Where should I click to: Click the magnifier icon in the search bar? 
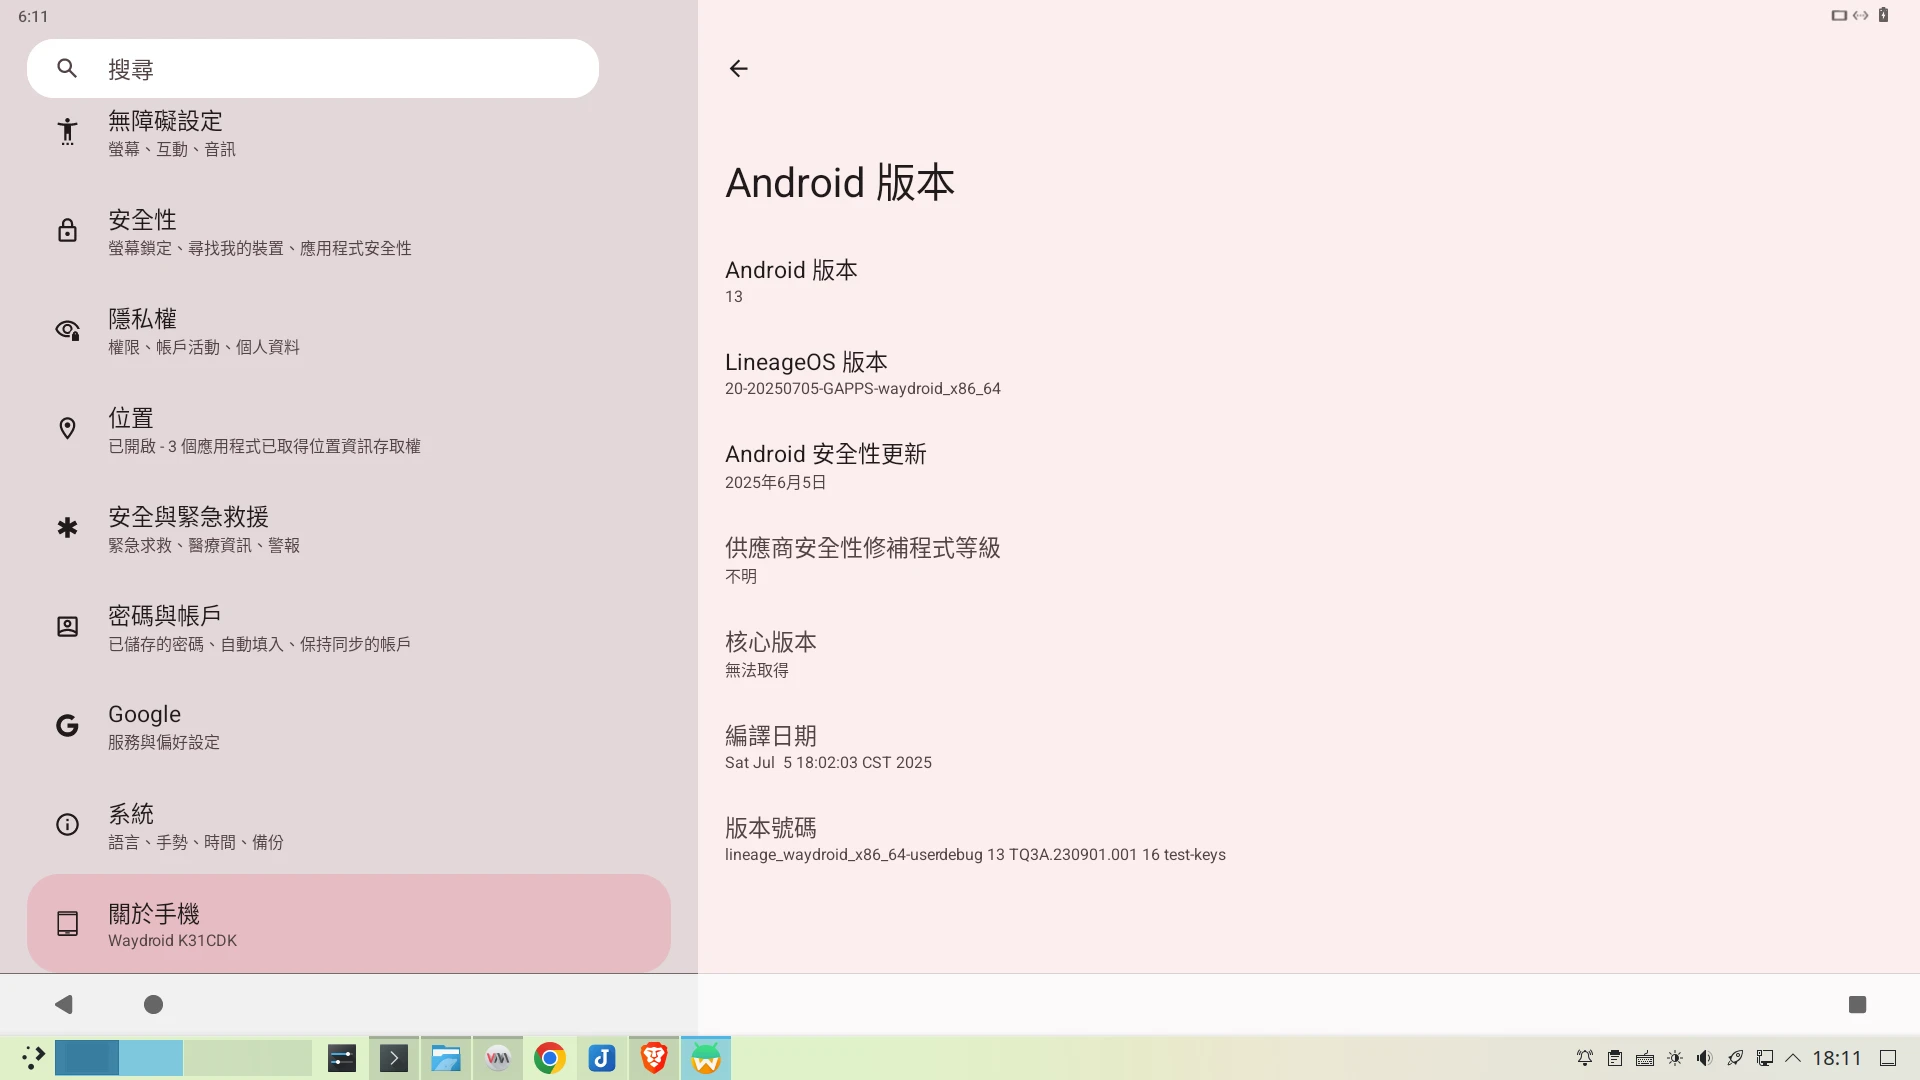coord(67,68)
